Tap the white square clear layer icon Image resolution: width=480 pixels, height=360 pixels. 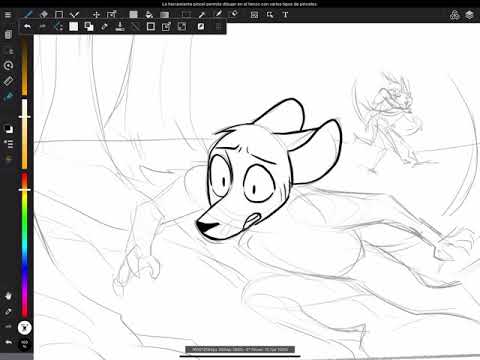tap(74, 26)
